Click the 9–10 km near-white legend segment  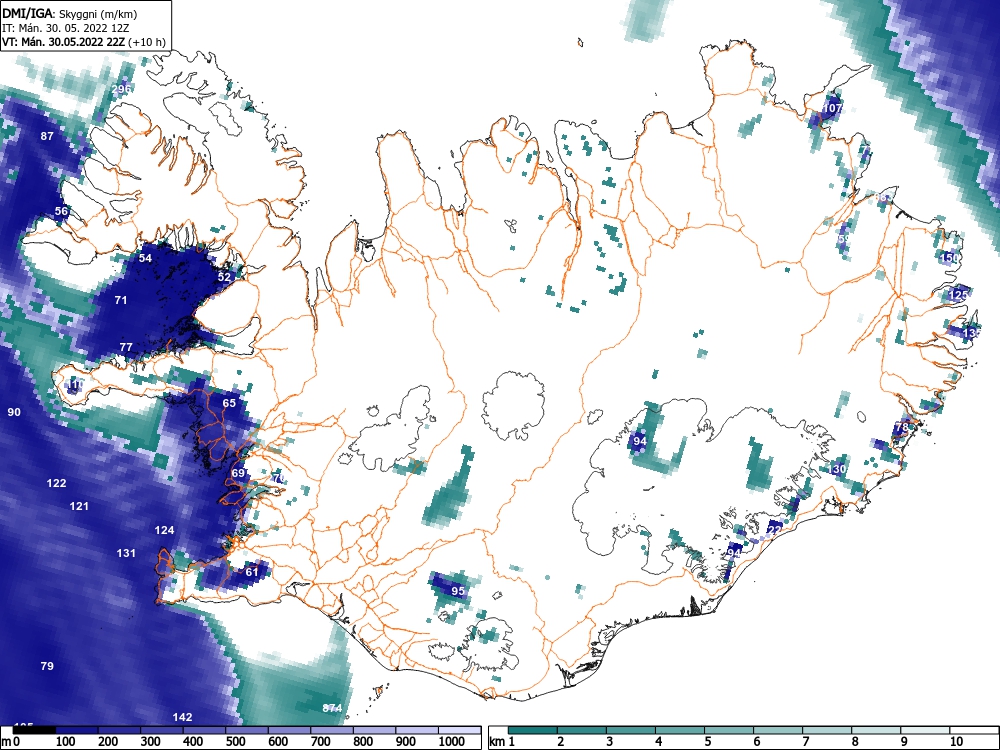pos(925,730)
